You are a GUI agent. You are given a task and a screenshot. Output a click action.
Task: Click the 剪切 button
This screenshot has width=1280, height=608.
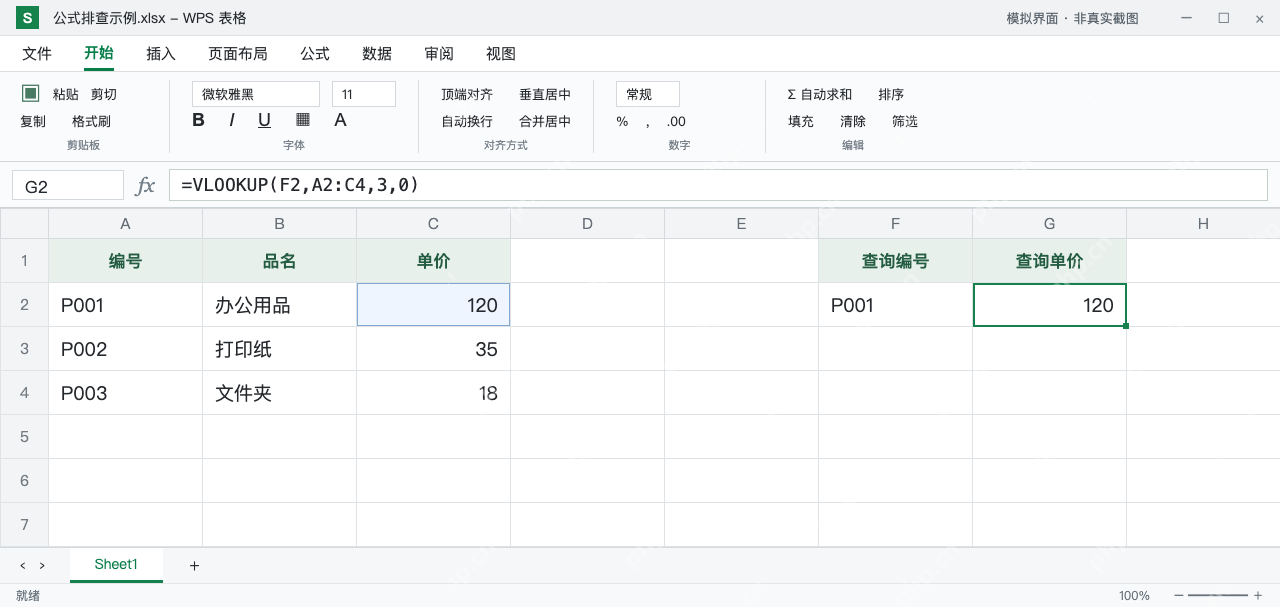pos(104,94)
